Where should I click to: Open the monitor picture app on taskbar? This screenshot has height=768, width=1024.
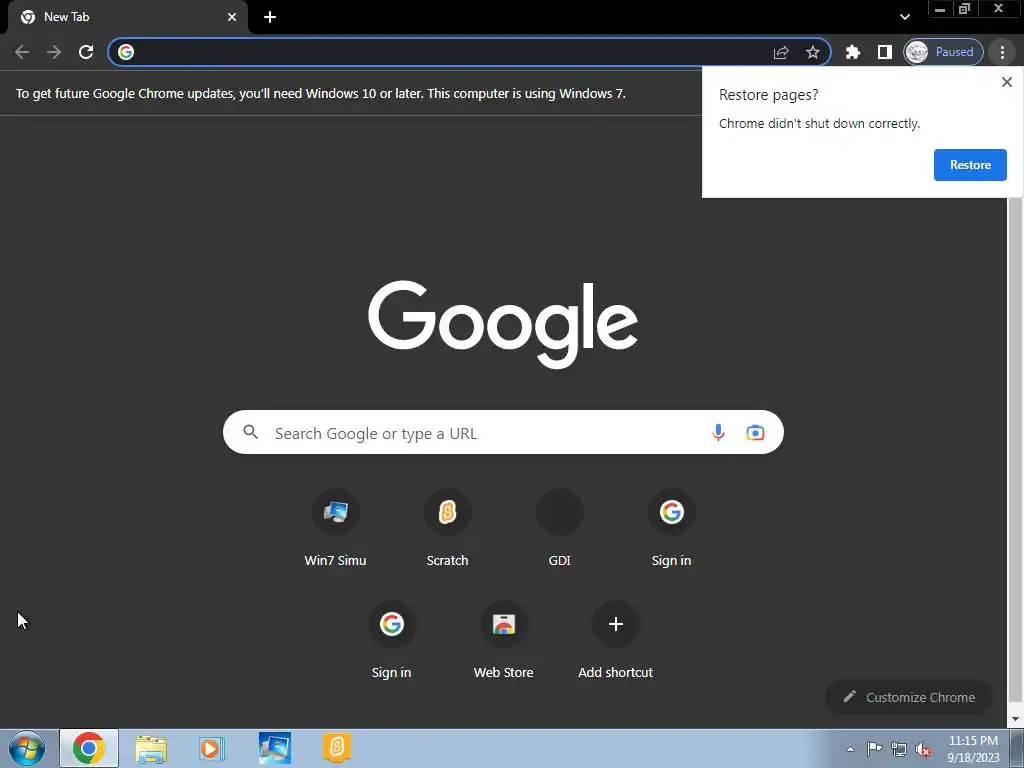click(274, 748)
